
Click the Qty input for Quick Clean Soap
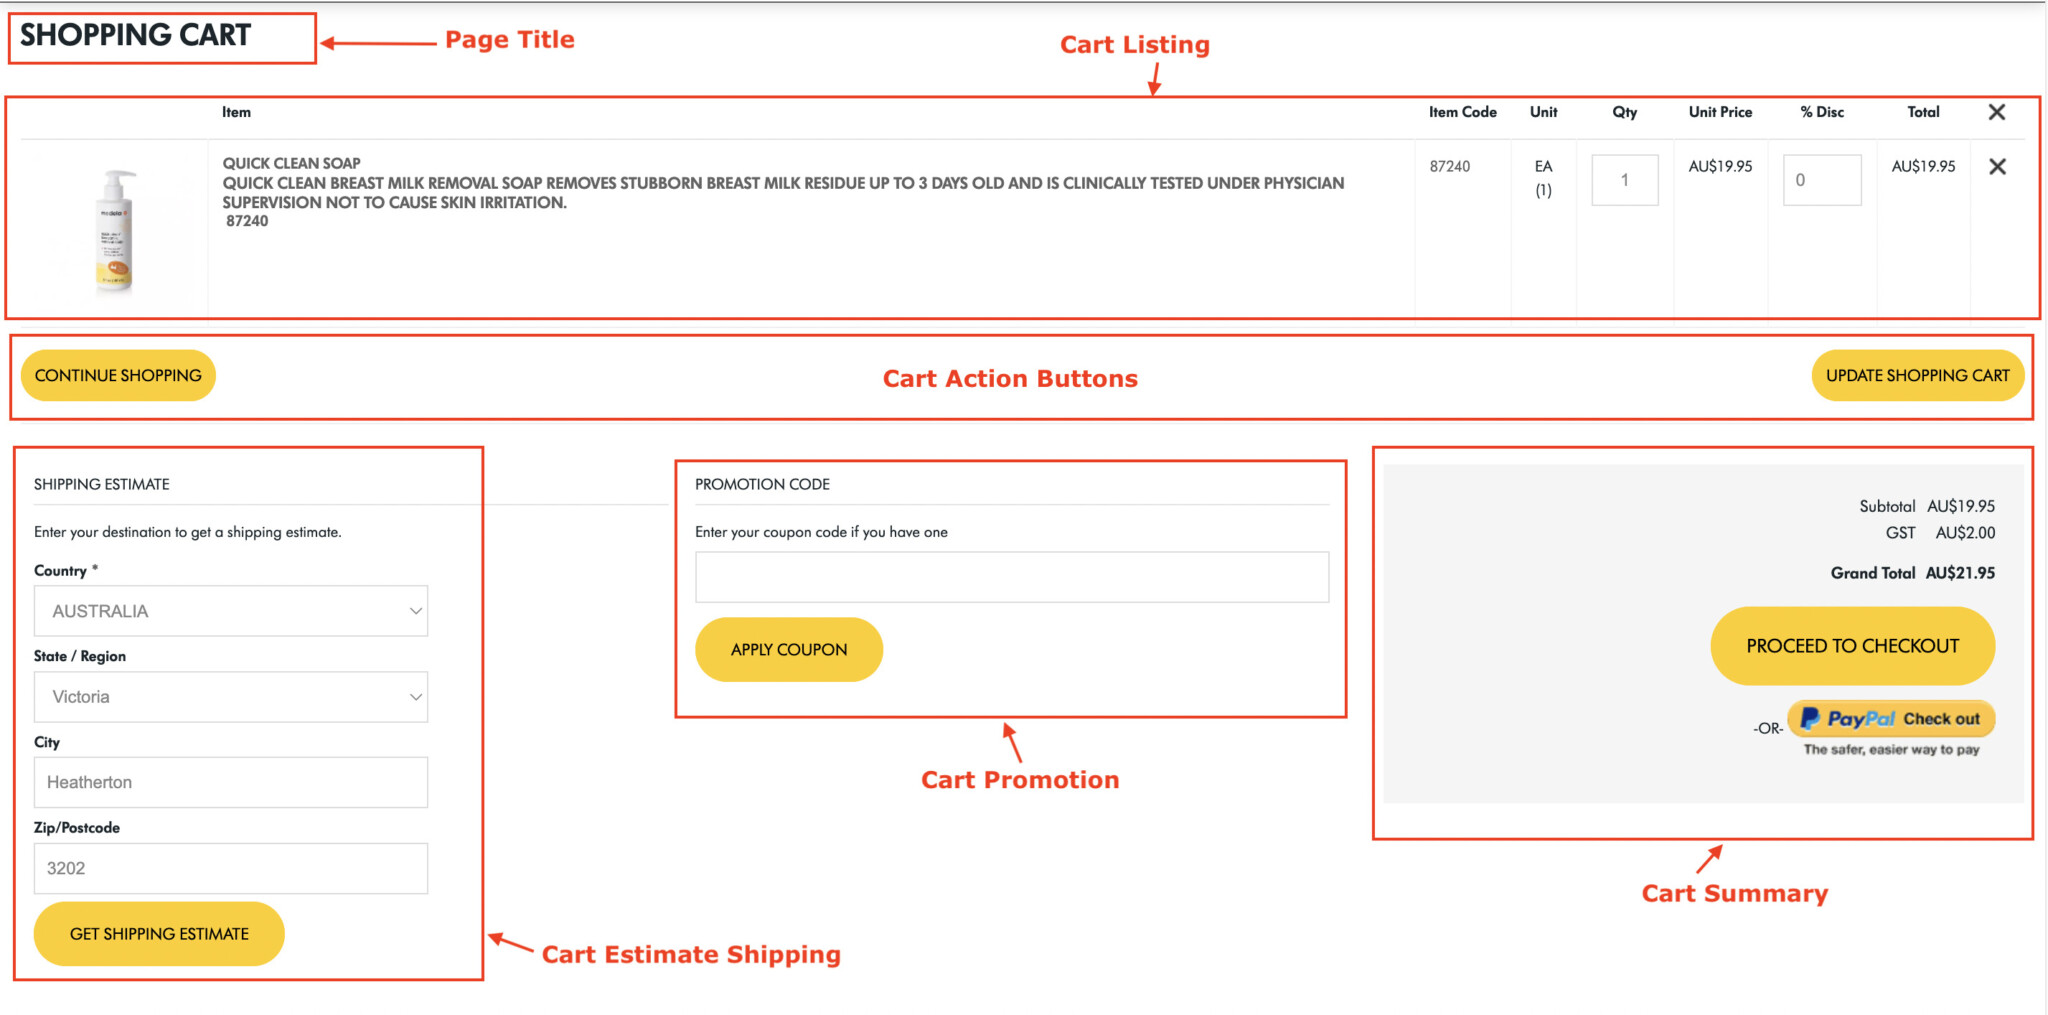[1624, 180]
